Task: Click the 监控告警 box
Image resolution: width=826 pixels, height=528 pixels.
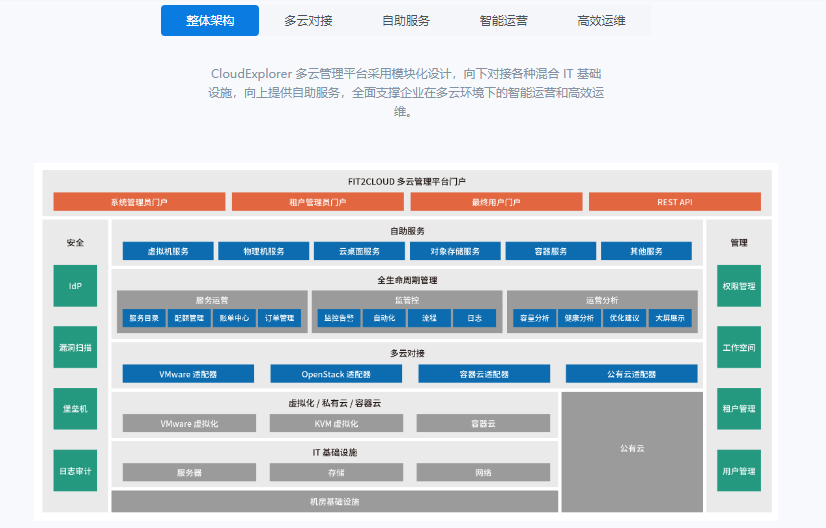Action: (x=339, y=318)
